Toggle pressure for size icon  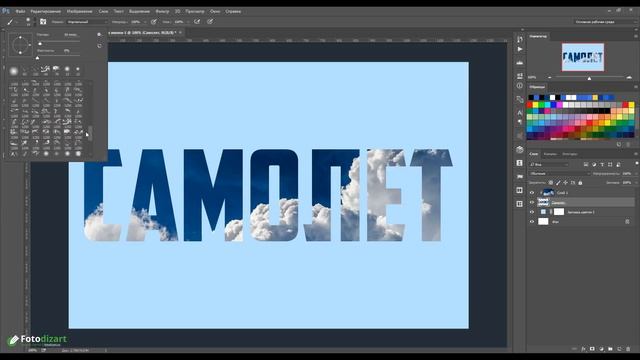(210, 22)
